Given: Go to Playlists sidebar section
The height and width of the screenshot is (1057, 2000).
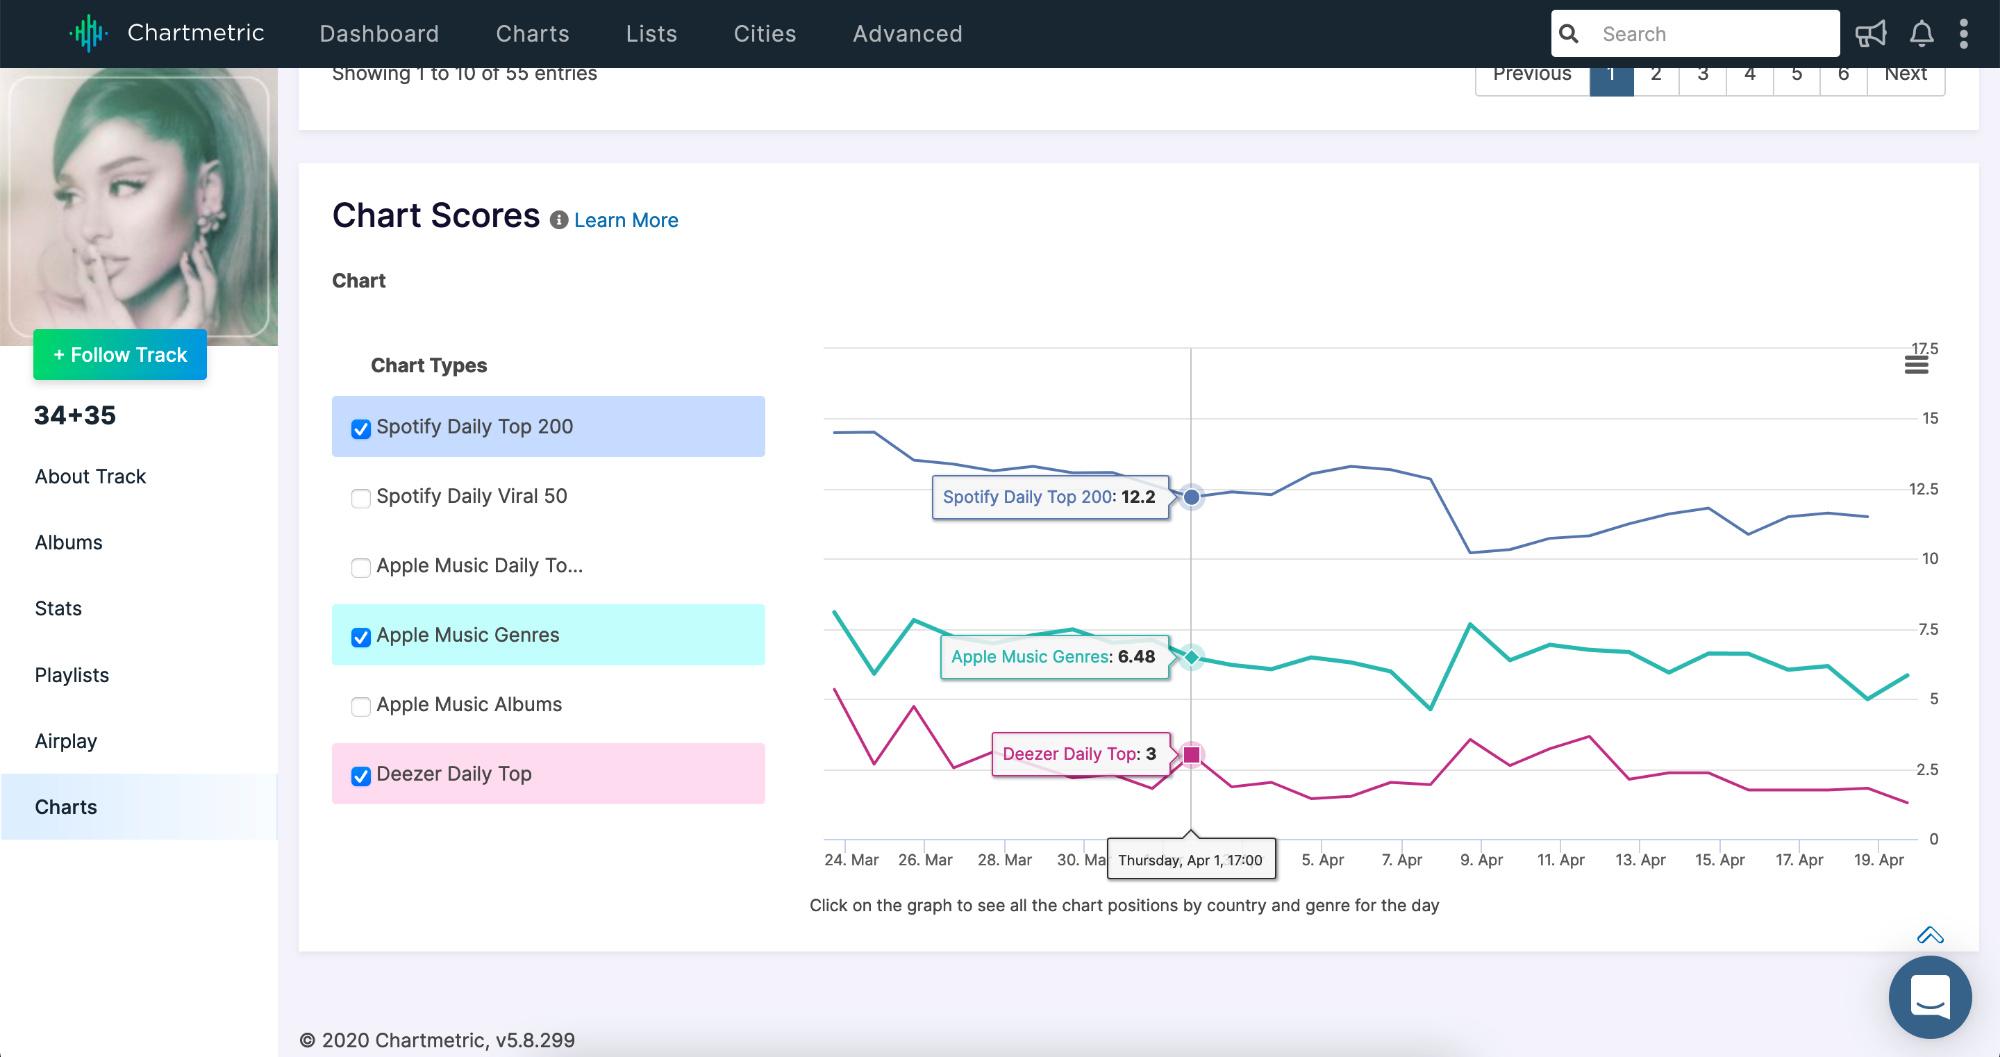Looking at the screenshot, I should [x=72, y=675].
